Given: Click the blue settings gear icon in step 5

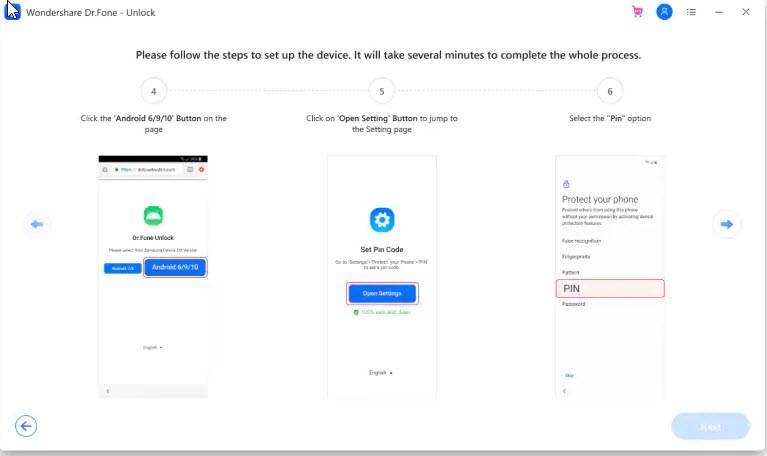Looking at the screenshot, I should click(381, 220).
